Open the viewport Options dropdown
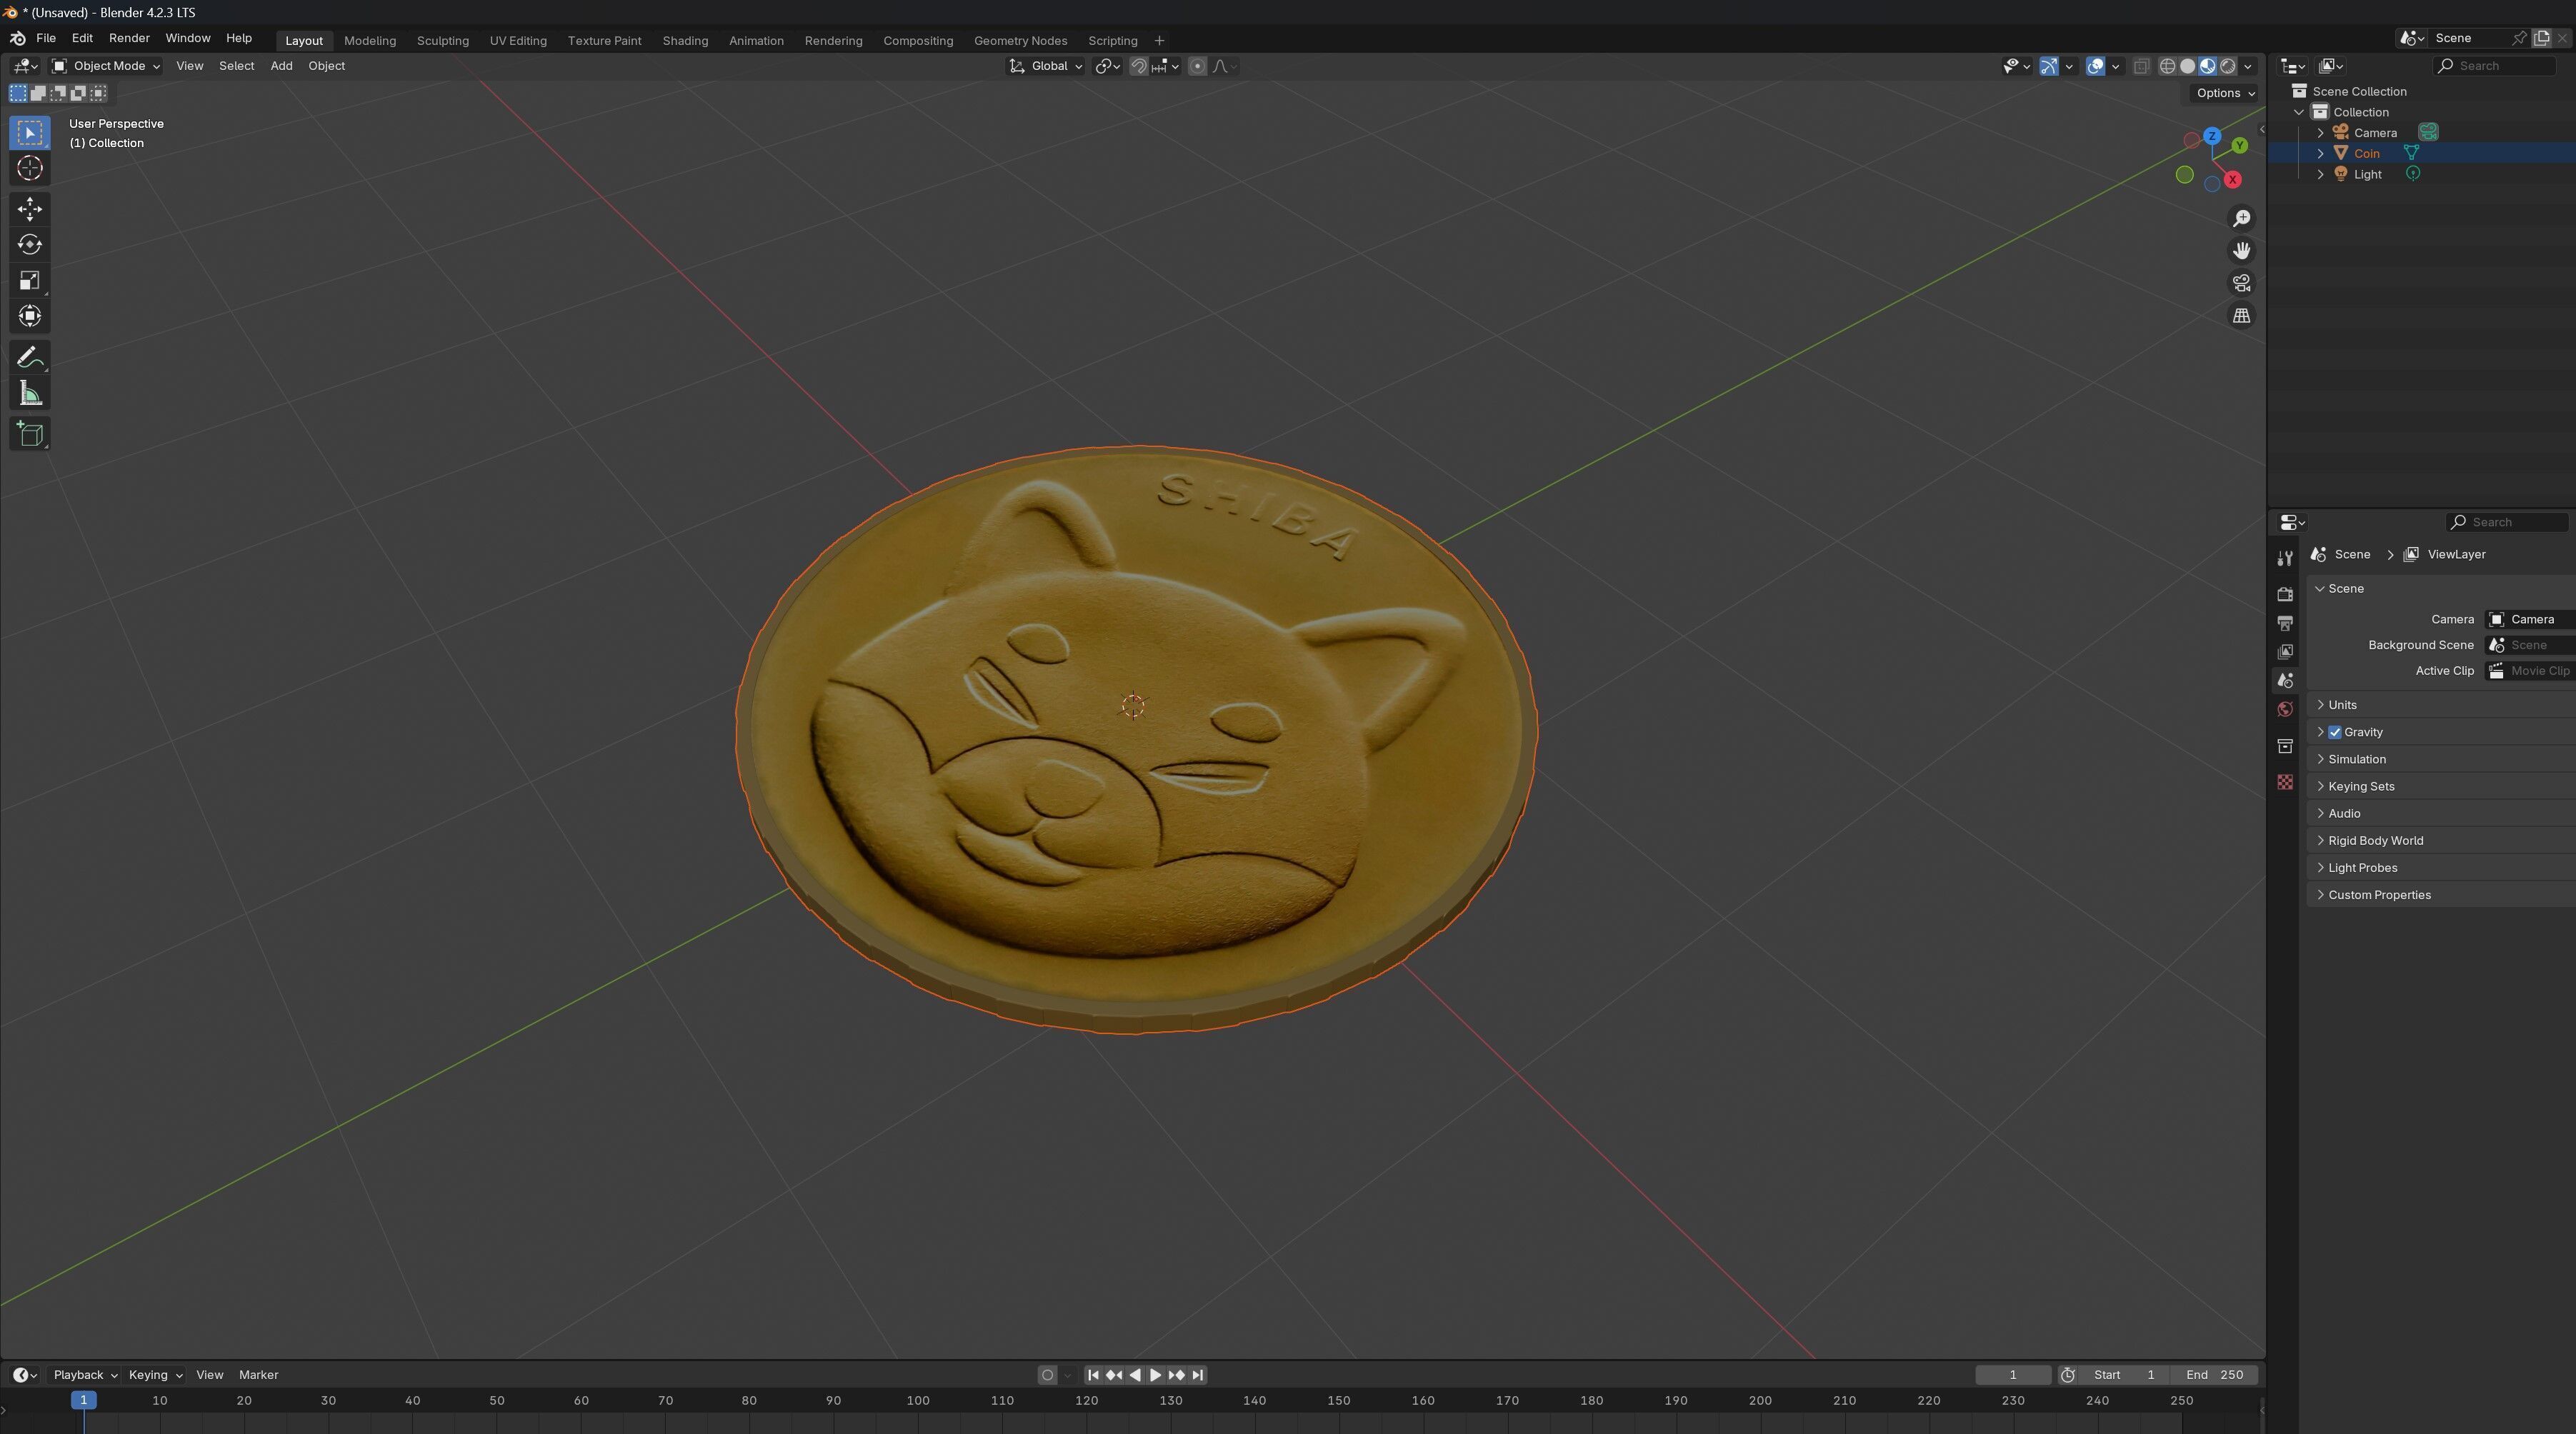 click(2225, 93)
